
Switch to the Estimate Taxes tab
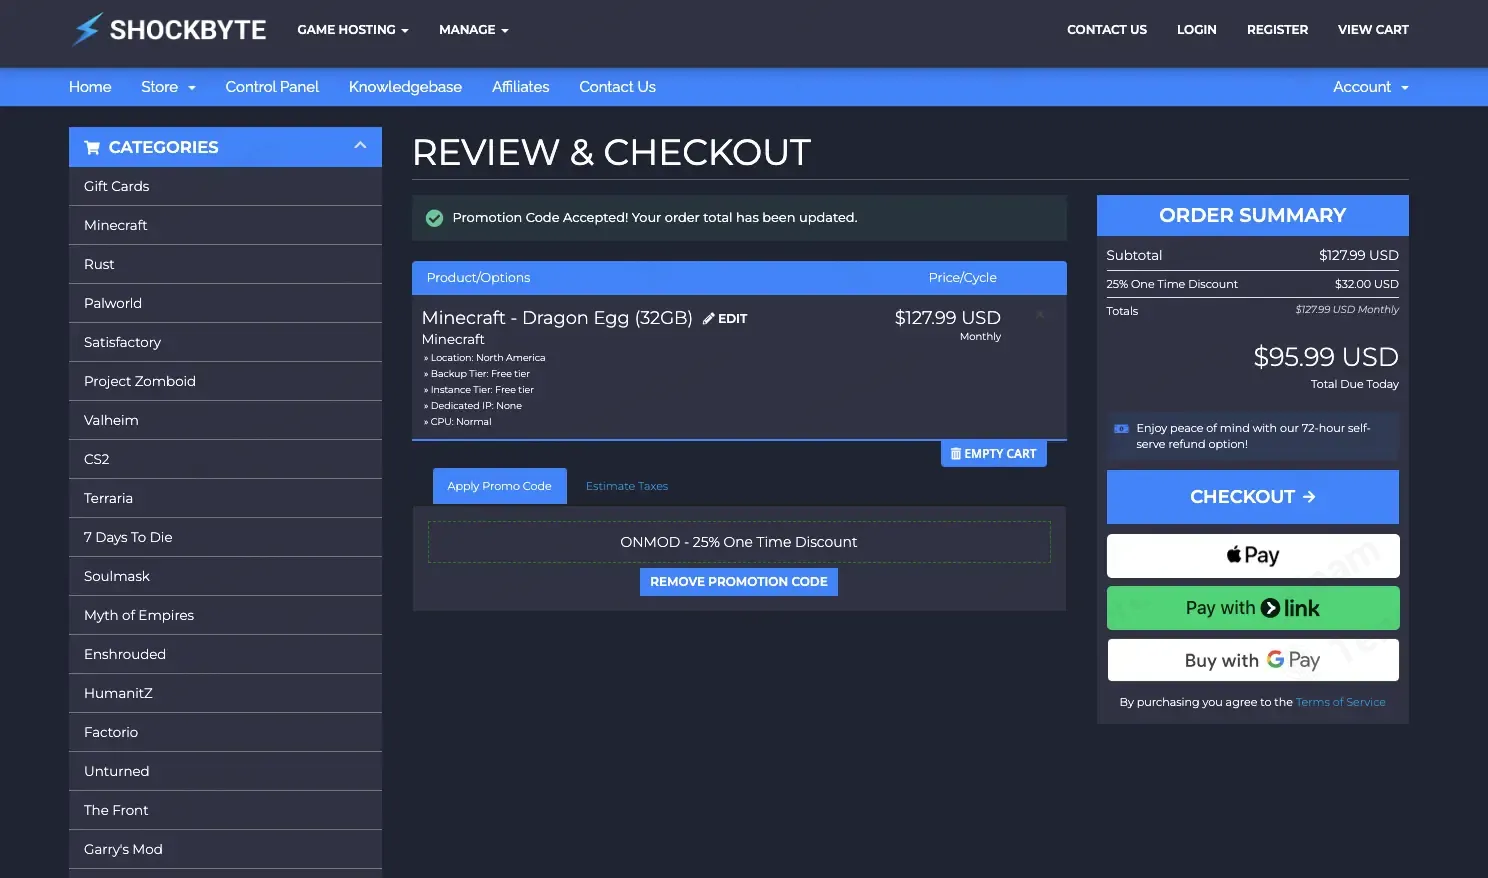[x=627, y=486]
